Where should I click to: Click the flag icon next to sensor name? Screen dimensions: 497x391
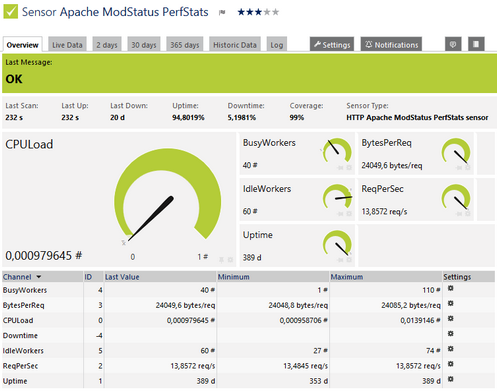[x=222, y=13]
